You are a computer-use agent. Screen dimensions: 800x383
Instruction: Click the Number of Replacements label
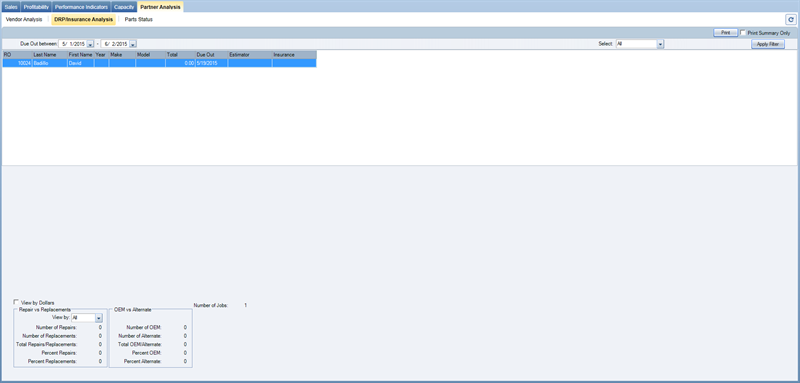click(x=50, y=336)
